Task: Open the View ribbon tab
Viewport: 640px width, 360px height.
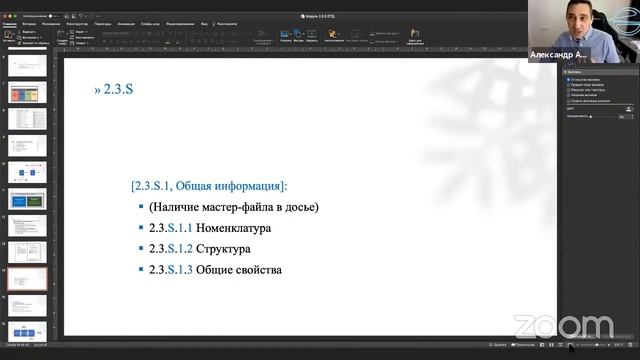Action: coord(204,24)
